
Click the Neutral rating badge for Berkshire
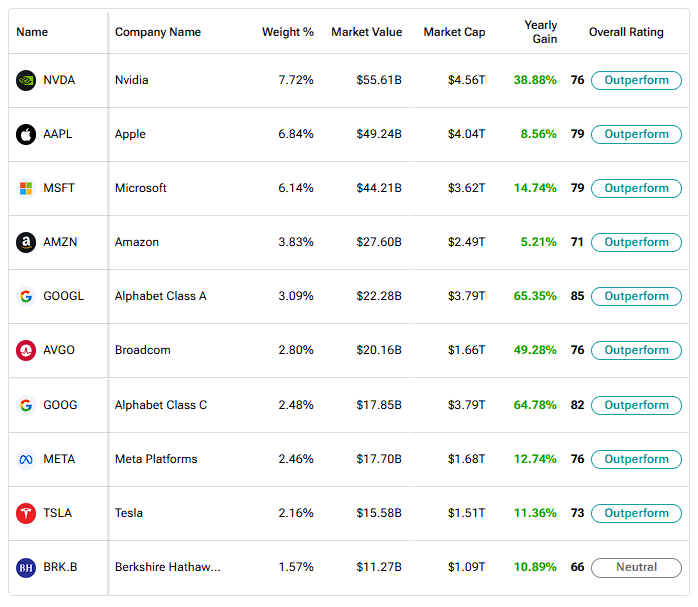point(636,567)
